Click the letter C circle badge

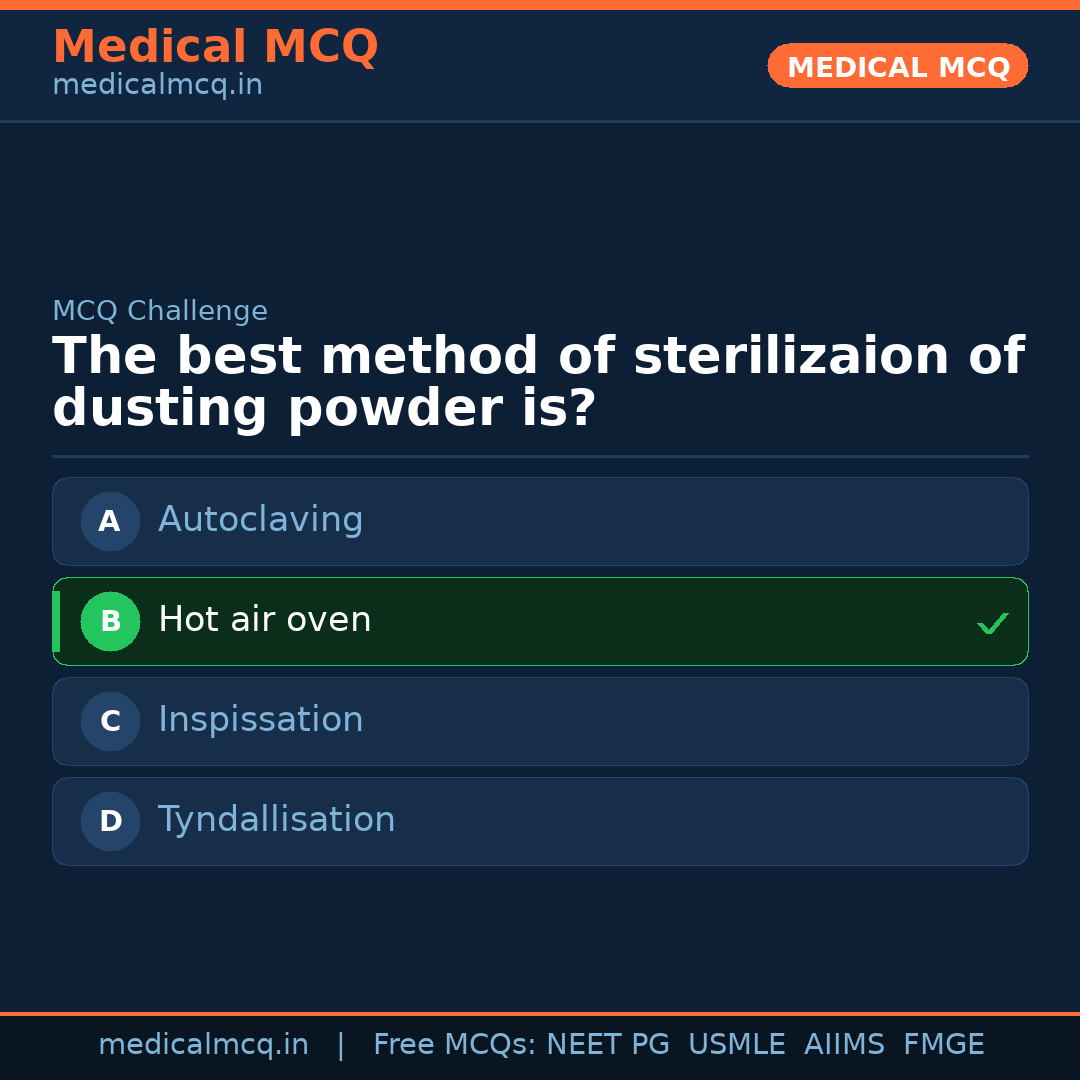110,721
